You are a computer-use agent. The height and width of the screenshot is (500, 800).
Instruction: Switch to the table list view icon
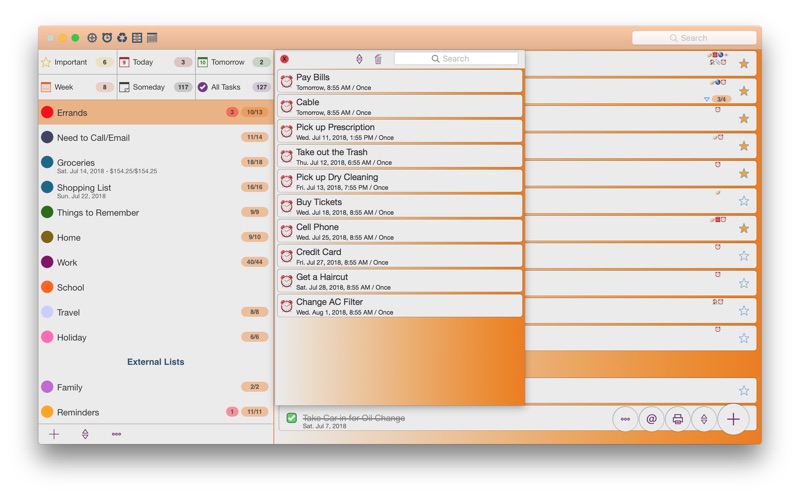coord(137,38)
